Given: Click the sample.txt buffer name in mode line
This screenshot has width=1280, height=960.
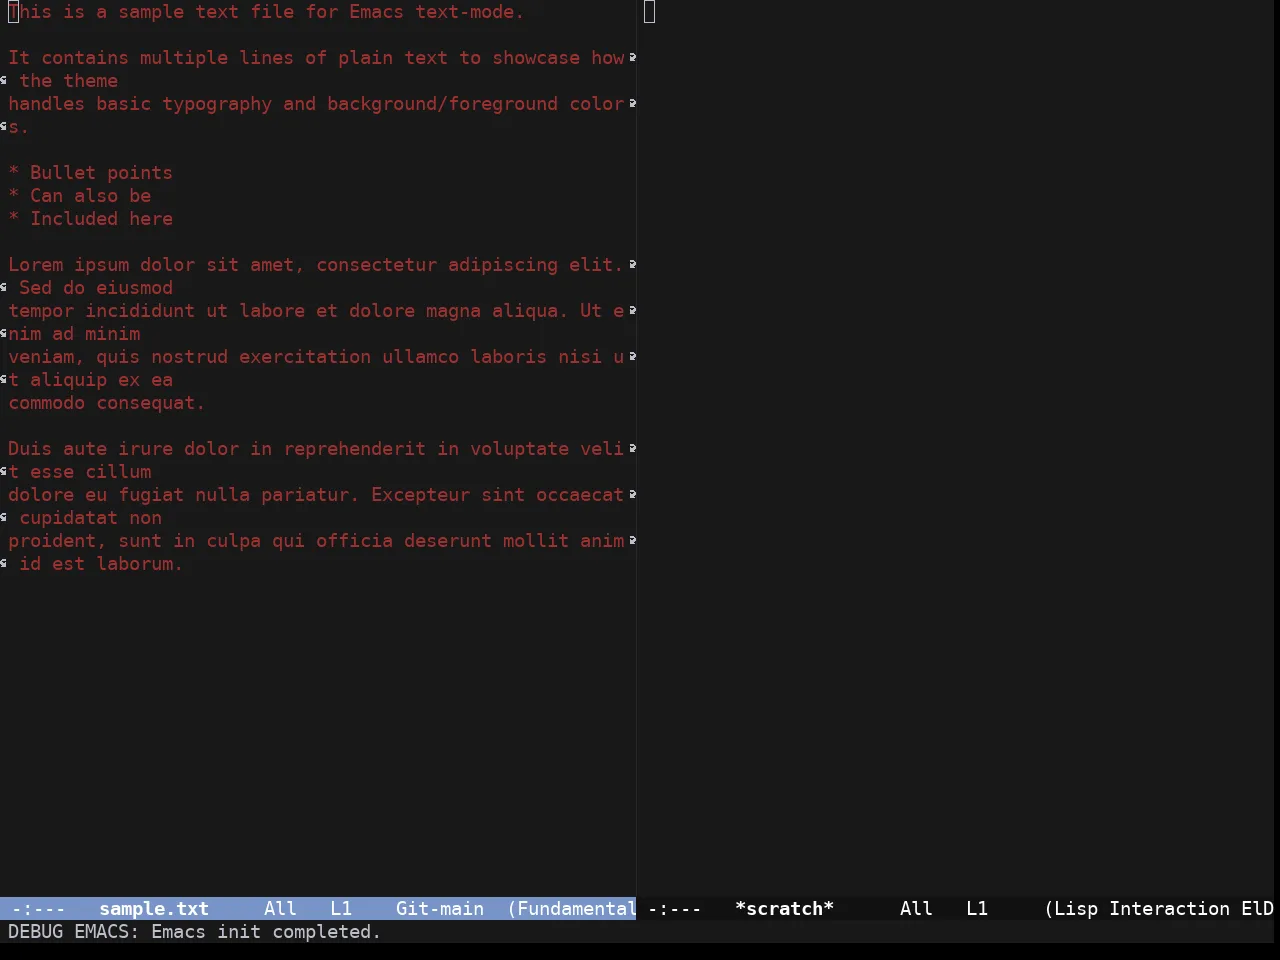Looking at the screenshot, I should (x=154, y=908).
